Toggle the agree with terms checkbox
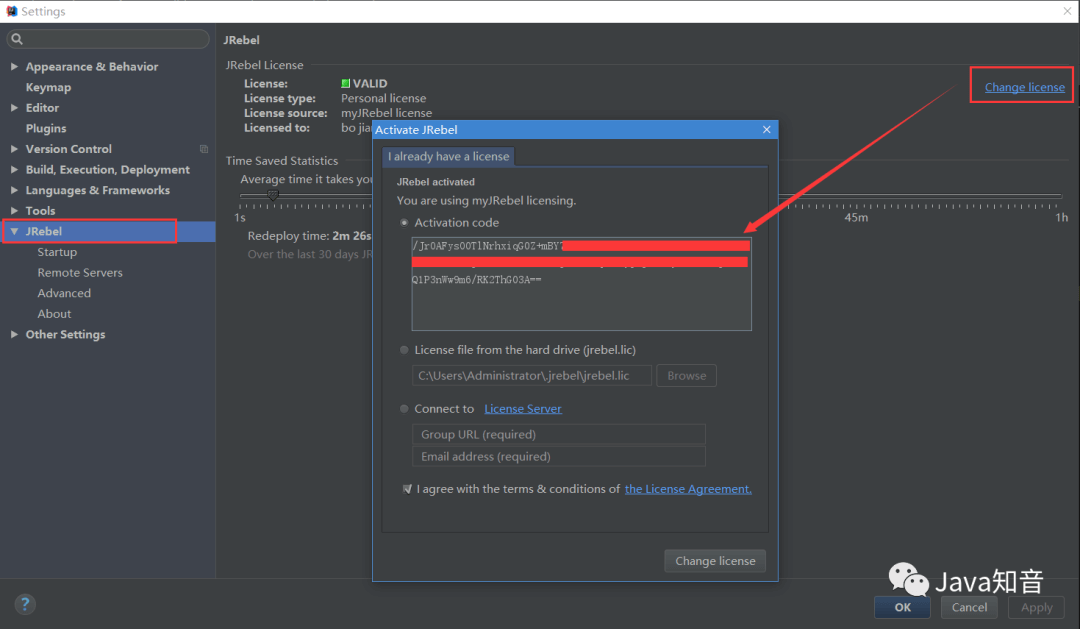1080x629 pixels. [x=407, y=488]
